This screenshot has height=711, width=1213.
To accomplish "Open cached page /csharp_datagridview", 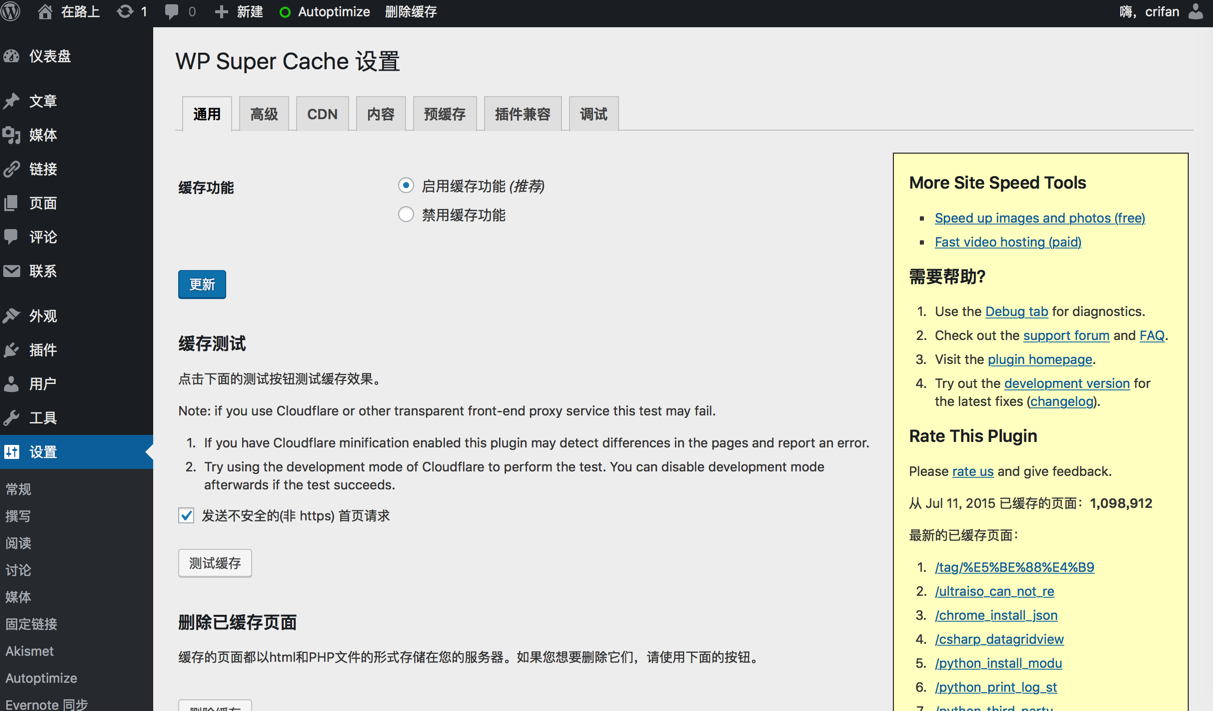I will click(x=999, y=640).
